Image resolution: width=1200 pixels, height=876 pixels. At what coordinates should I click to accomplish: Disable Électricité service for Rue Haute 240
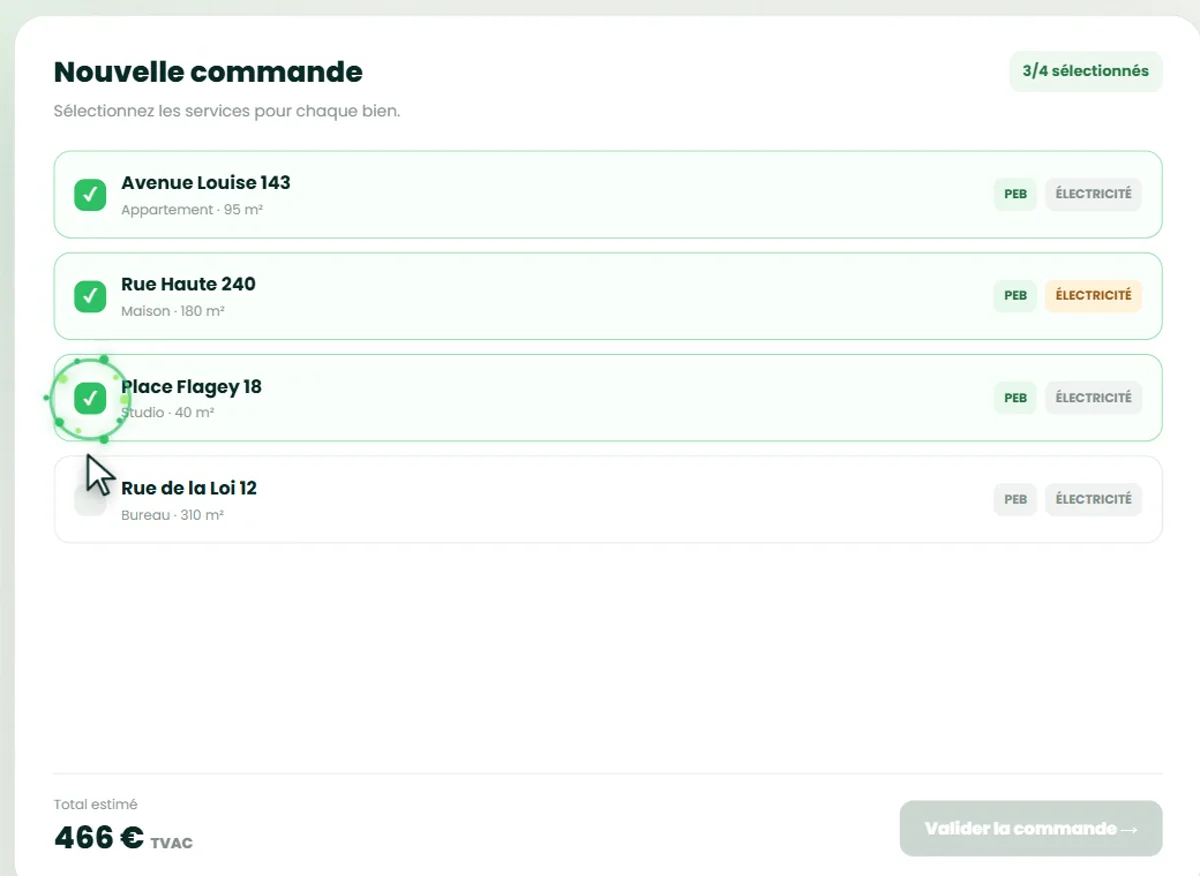(x=1093, y=296)
